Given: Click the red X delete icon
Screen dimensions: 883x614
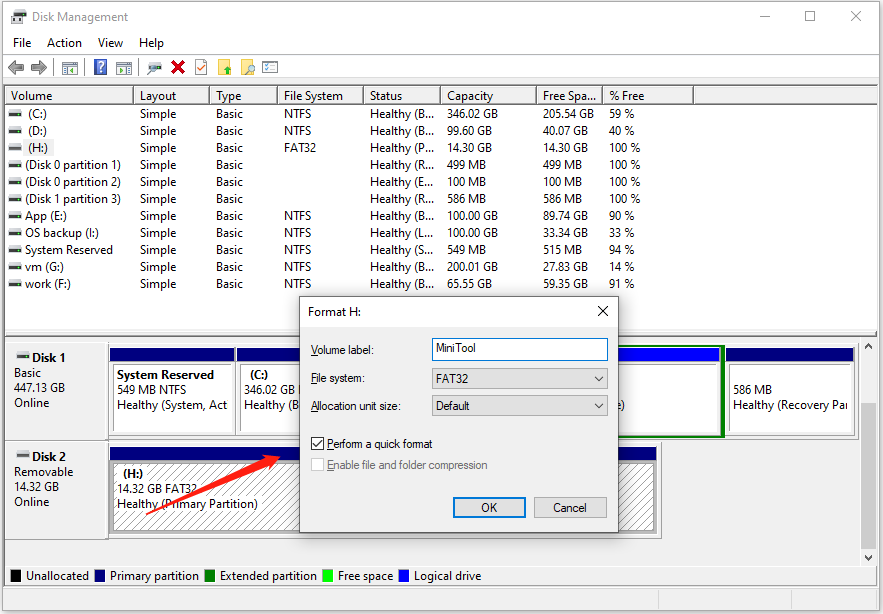Looking at the screenshot, I should coord(178,67).
